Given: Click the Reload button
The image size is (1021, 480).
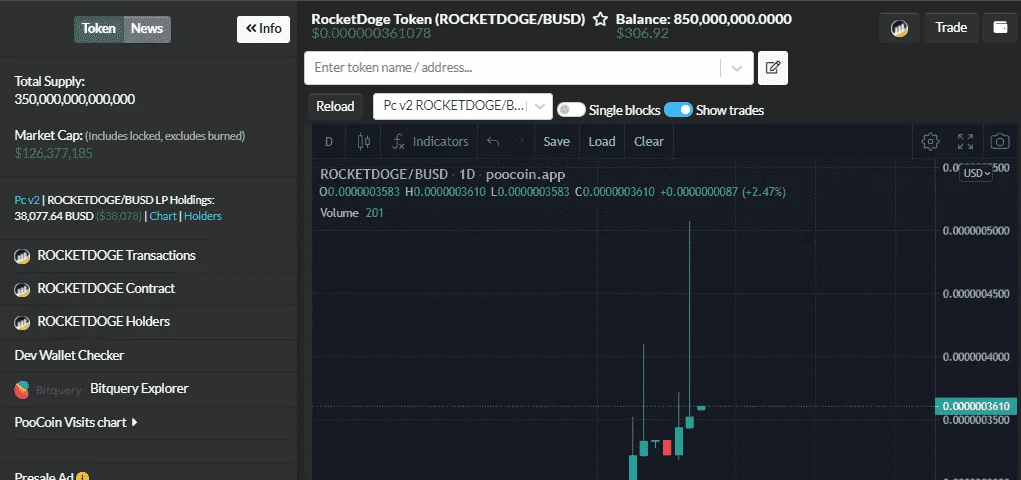Looking at the screenshot, I should (x=335, y=106).
